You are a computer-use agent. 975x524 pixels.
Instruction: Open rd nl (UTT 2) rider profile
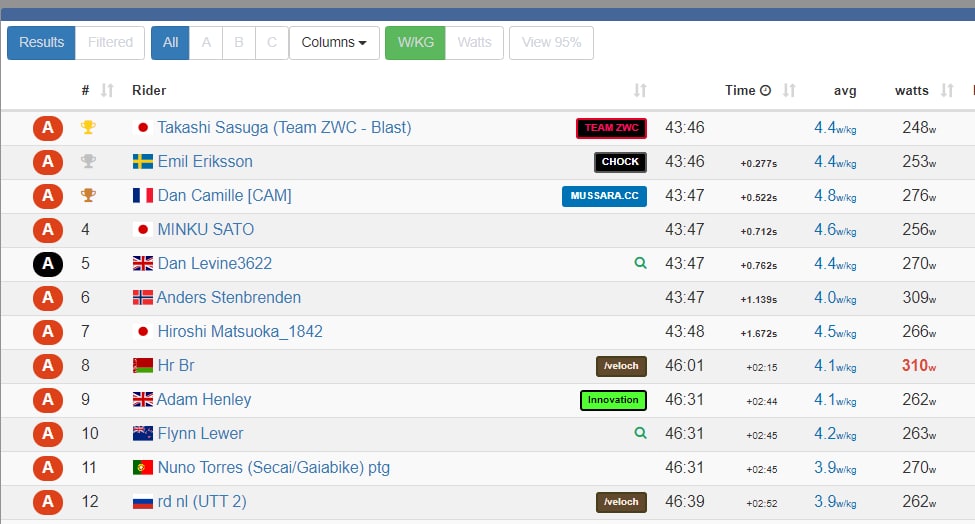[202, 502]
